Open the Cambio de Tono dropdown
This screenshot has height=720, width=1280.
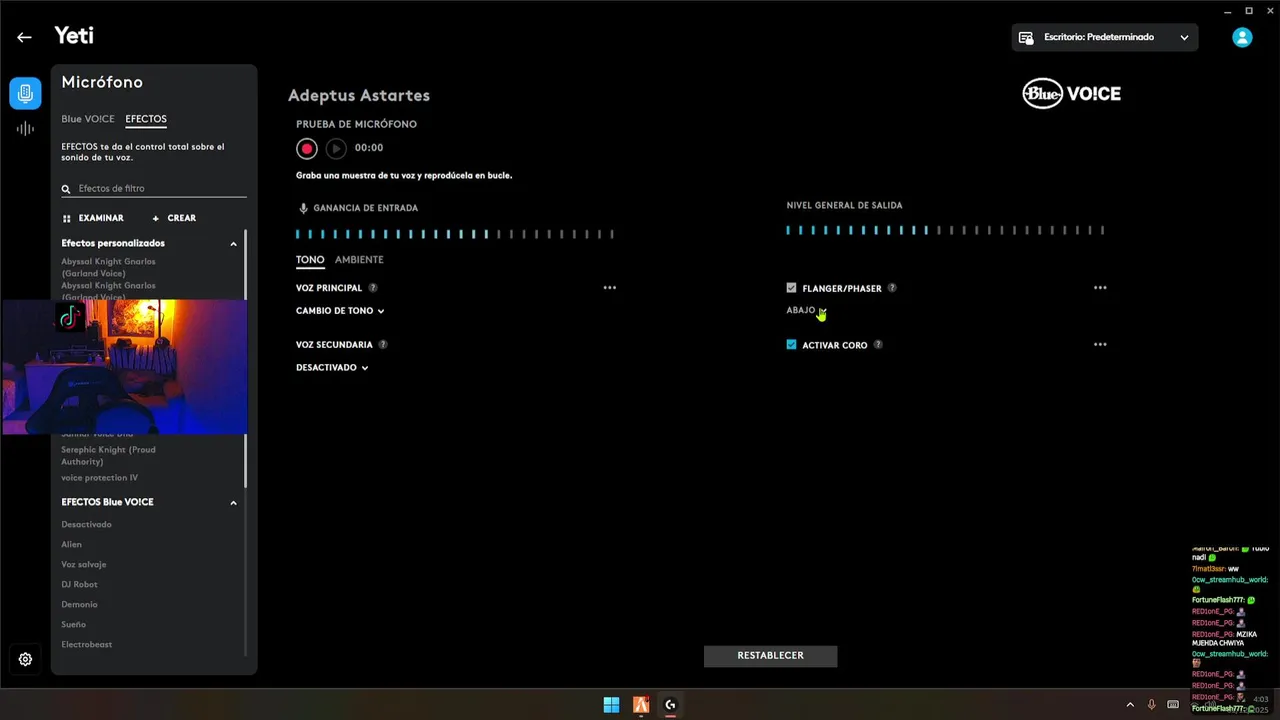pos(340,311)
